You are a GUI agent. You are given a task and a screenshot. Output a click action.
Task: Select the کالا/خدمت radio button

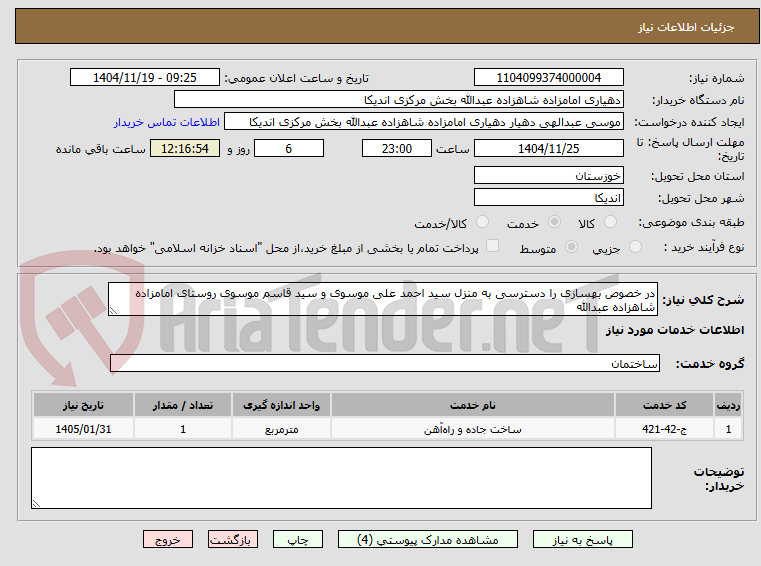[482, 222]
